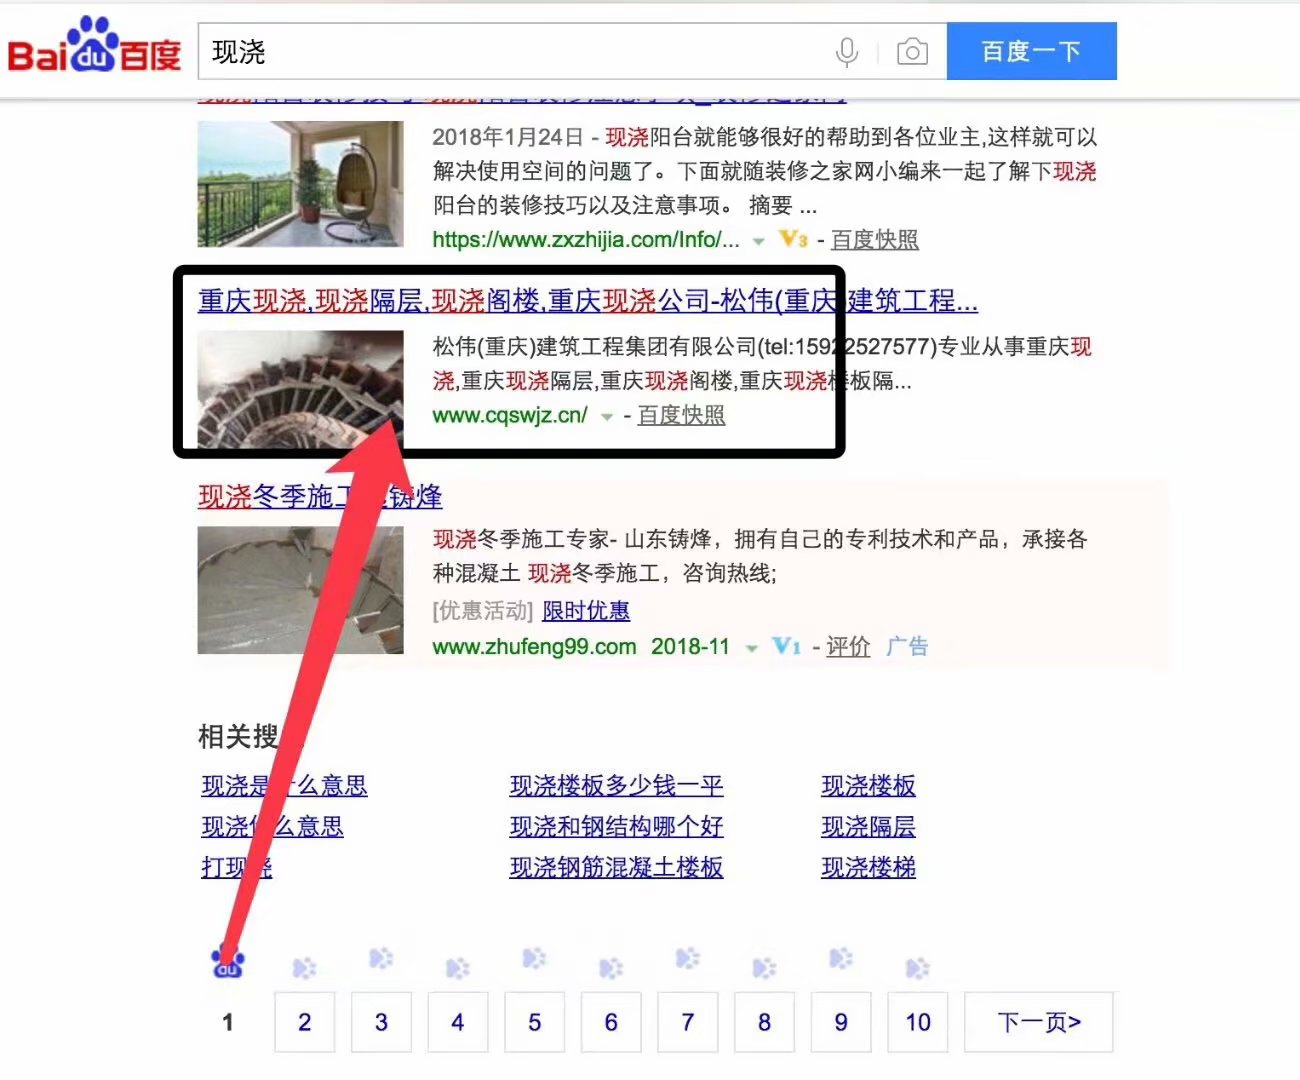Open the www.zhufeng99.com URL link

[534, 646]
